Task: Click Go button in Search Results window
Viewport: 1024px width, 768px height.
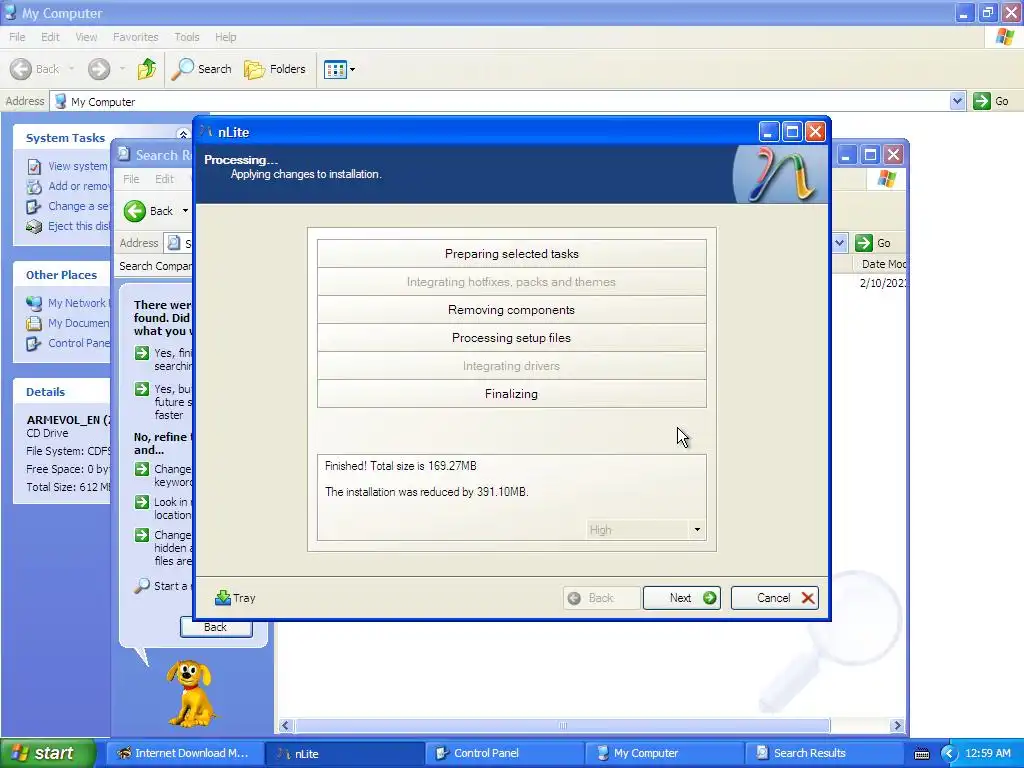Action: (873, 243)
